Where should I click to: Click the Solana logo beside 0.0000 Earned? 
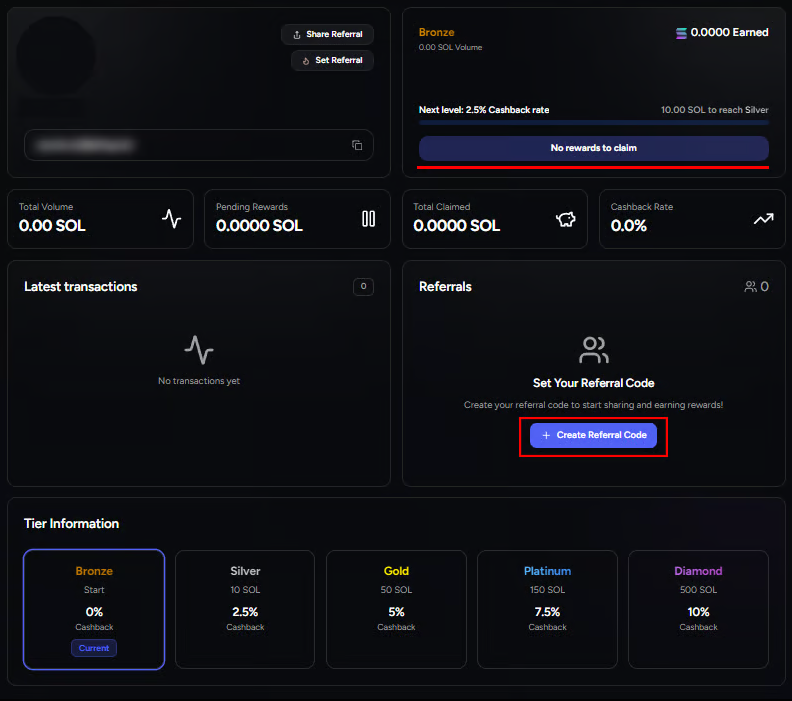[681, 33]
